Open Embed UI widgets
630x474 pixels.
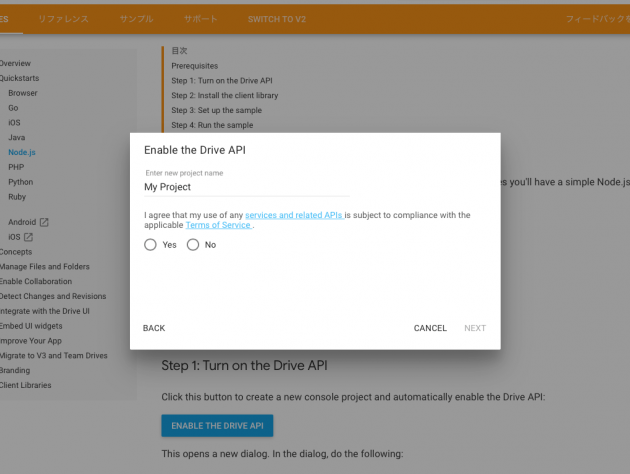[x=31, y=326]
